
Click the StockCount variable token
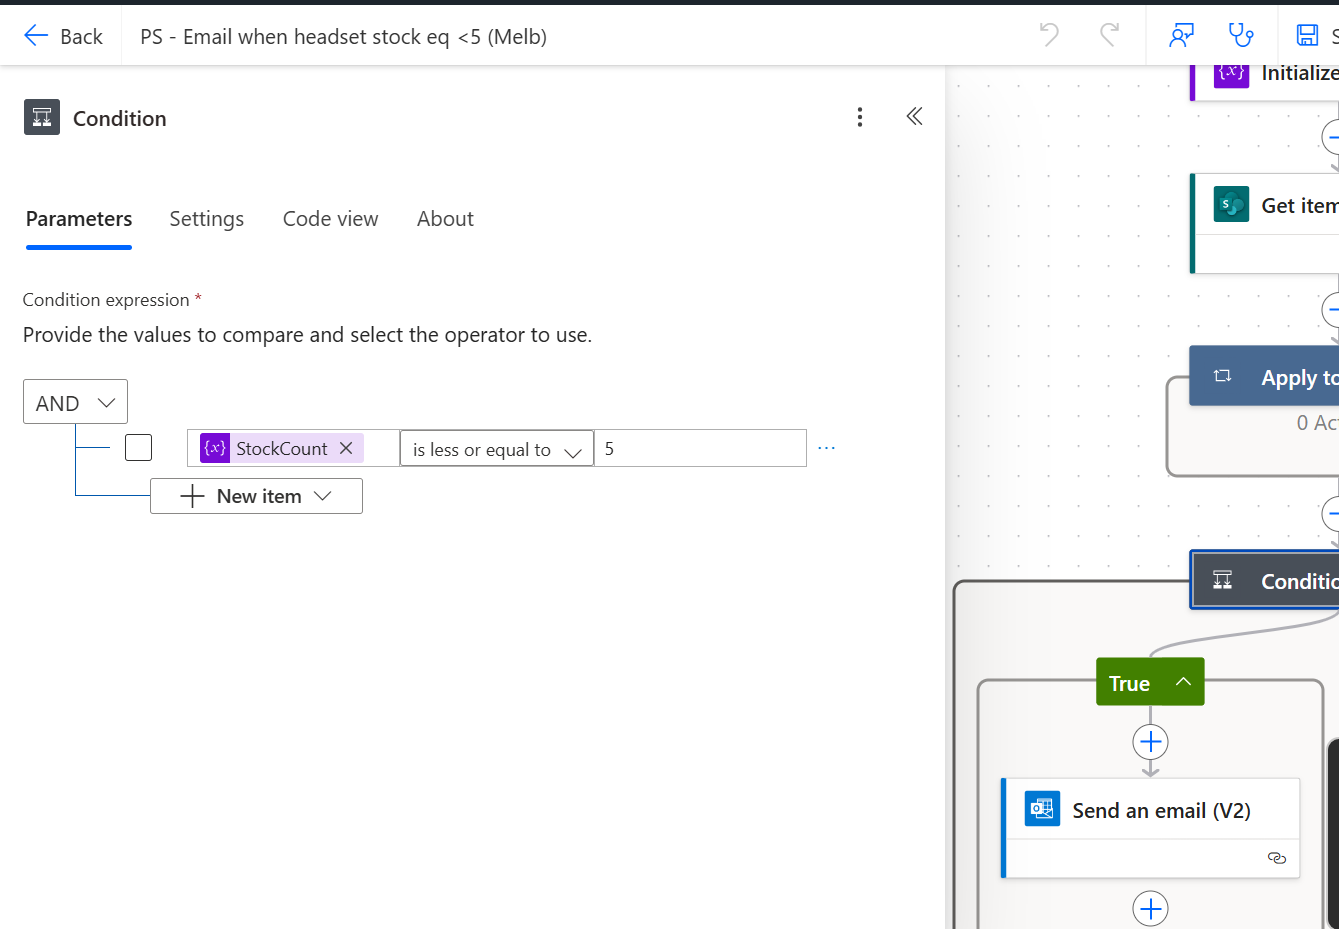[281, 448]
